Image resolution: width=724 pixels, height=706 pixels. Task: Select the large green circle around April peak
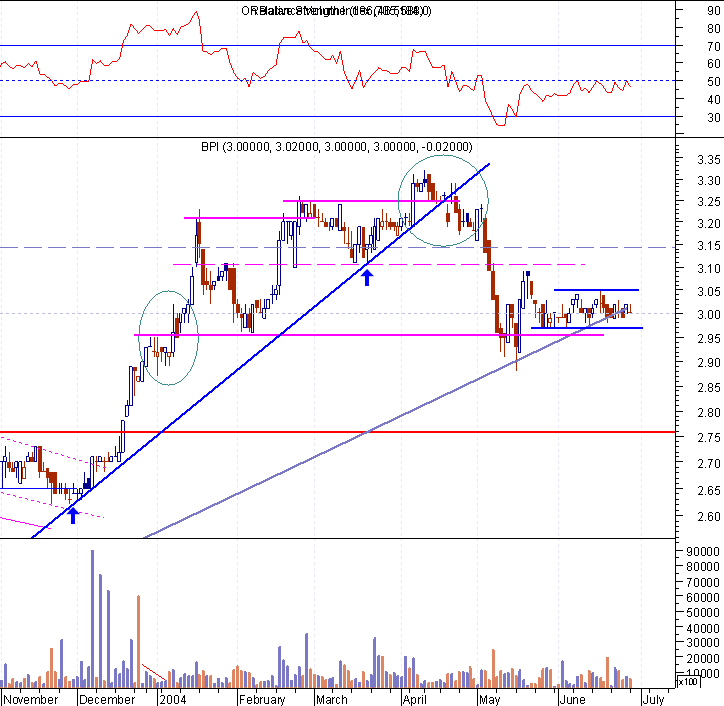click(x=443, y=201)
